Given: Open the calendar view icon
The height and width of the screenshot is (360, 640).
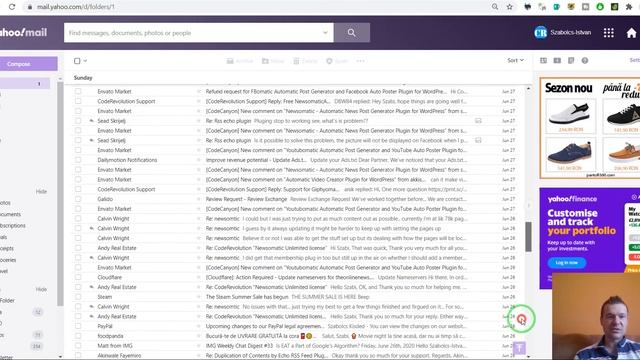Looking at the screenshot, I should (557, 60).
